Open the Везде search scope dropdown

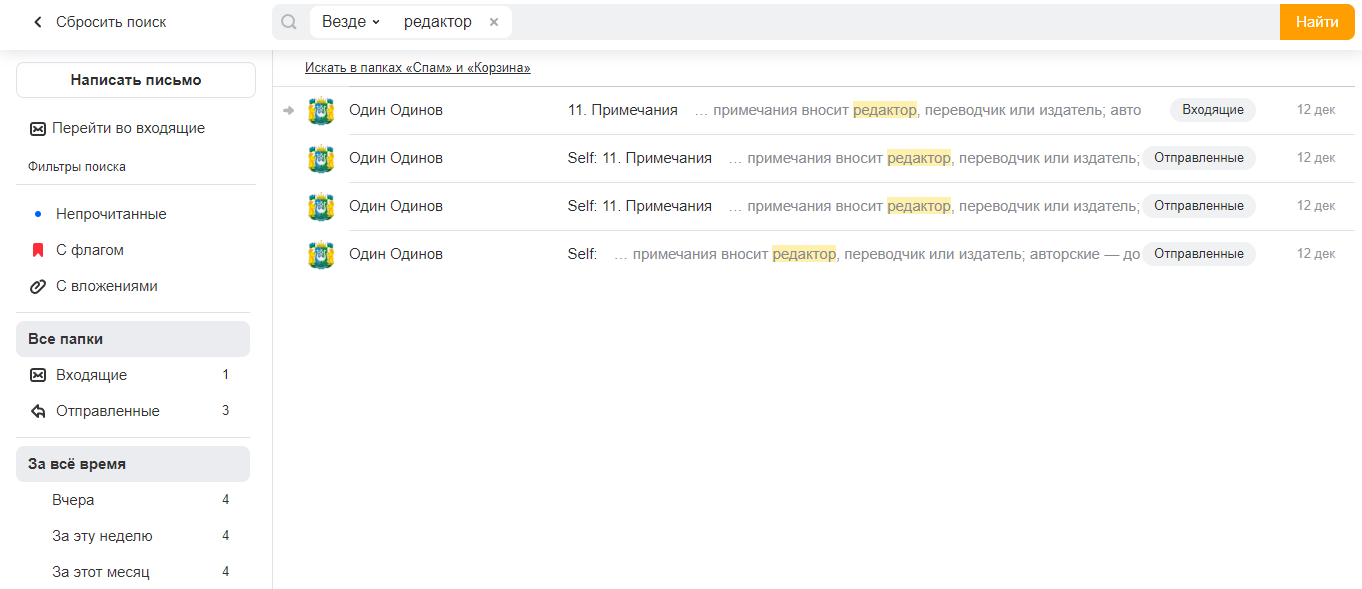(x=350, y=22)
